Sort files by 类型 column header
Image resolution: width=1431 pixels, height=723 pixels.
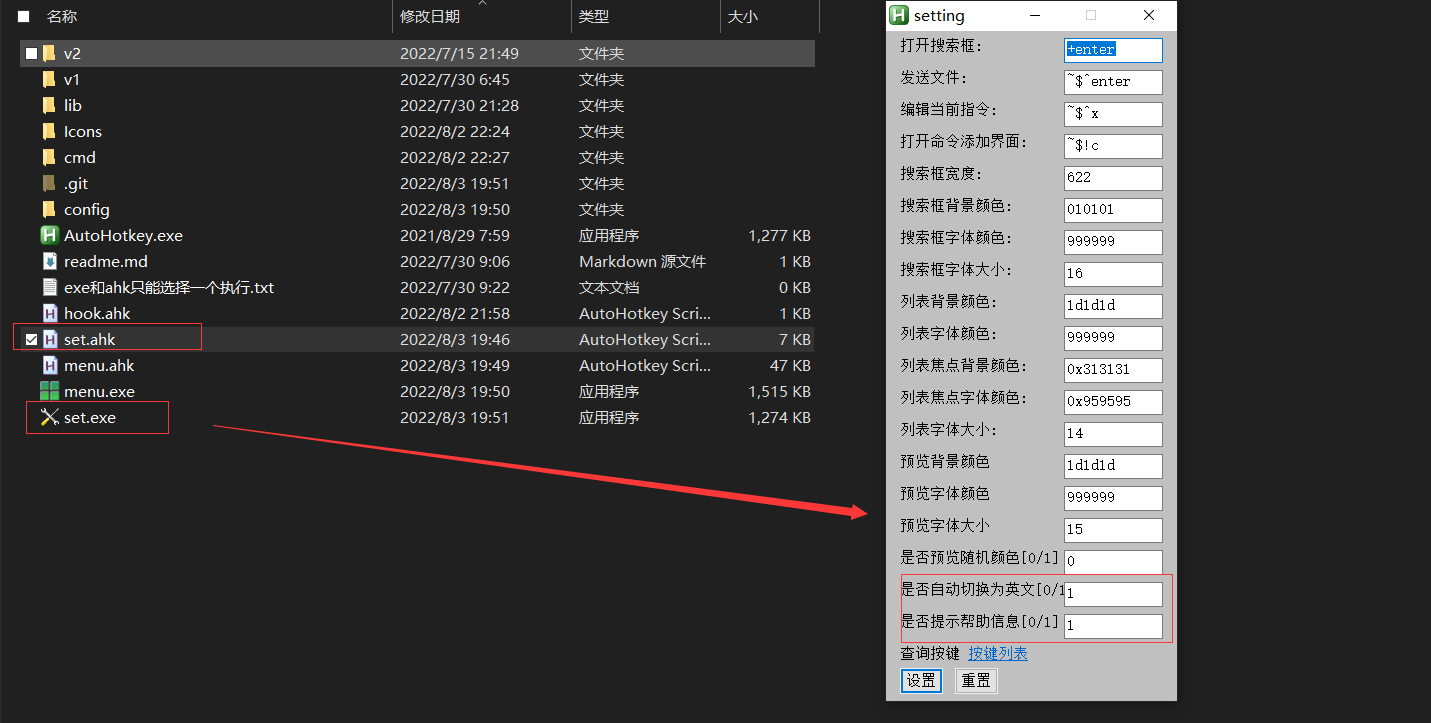594,16
